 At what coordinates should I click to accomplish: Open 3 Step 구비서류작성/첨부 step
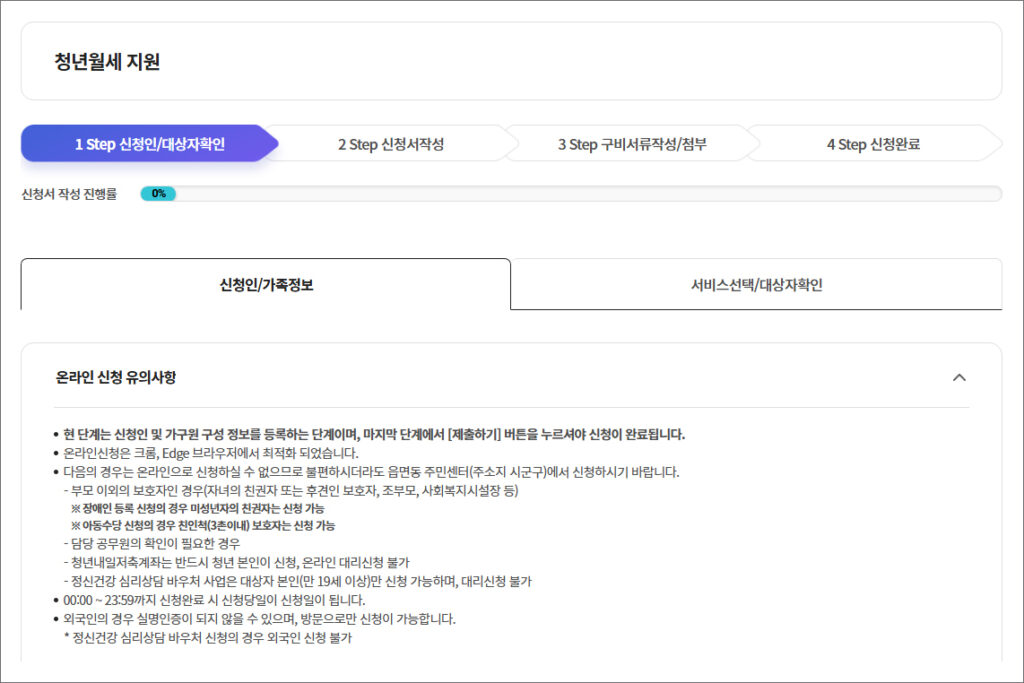(x=631, y=144)
